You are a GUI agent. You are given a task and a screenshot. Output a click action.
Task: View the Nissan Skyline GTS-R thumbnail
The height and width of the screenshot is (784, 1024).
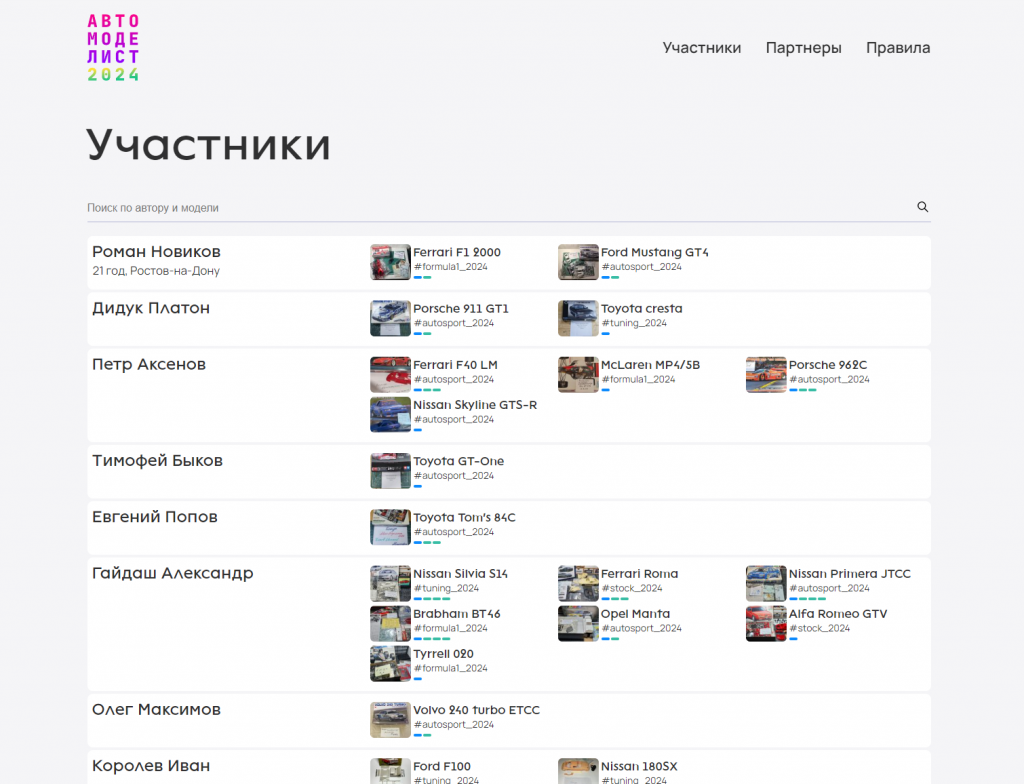click(x=390, y=414)
